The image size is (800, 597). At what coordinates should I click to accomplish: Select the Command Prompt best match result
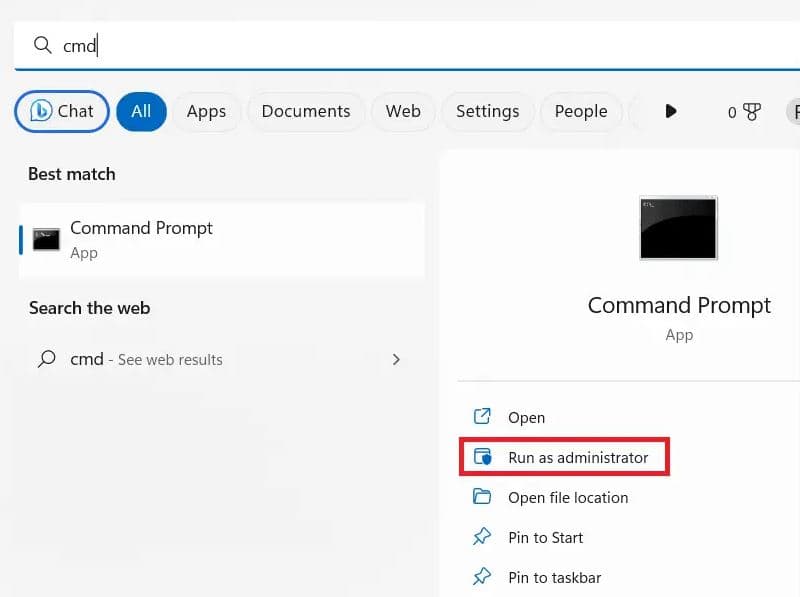(221, 240)
